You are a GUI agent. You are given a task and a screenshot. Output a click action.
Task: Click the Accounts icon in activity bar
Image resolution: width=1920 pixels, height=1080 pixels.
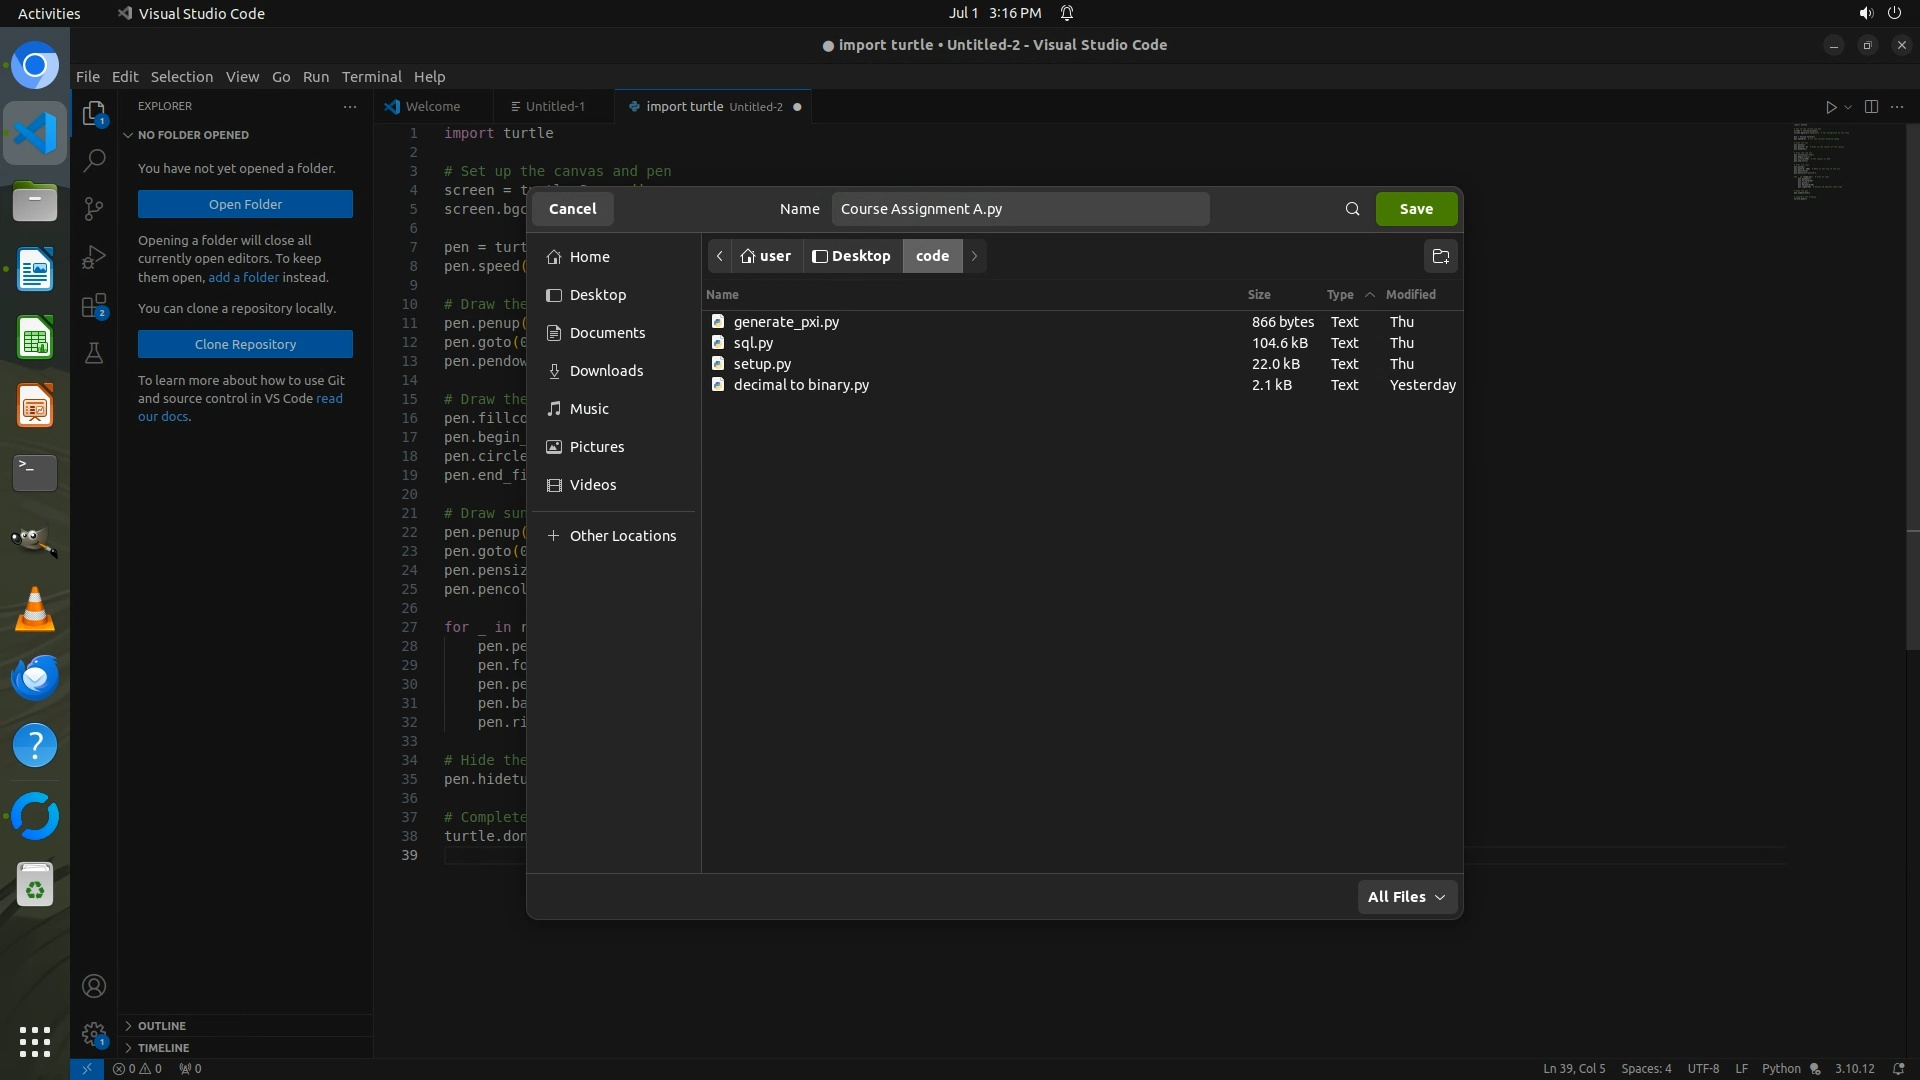coord(94,986)
